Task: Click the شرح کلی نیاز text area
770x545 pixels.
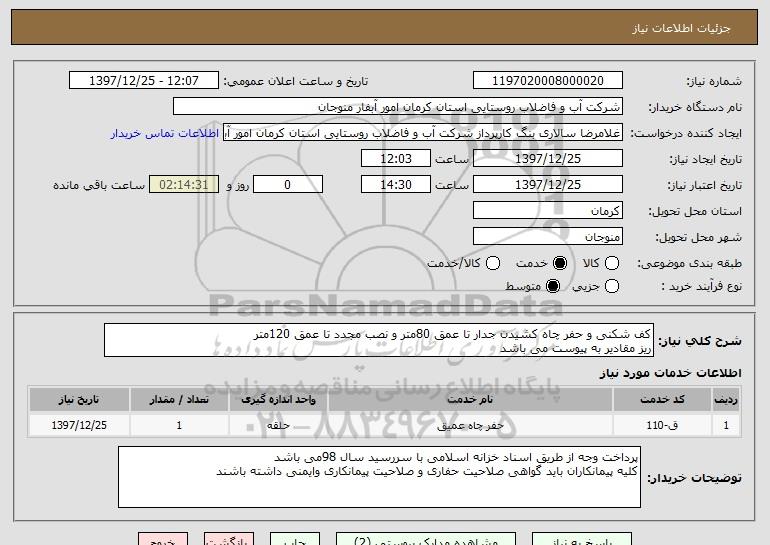Action: 379,340
